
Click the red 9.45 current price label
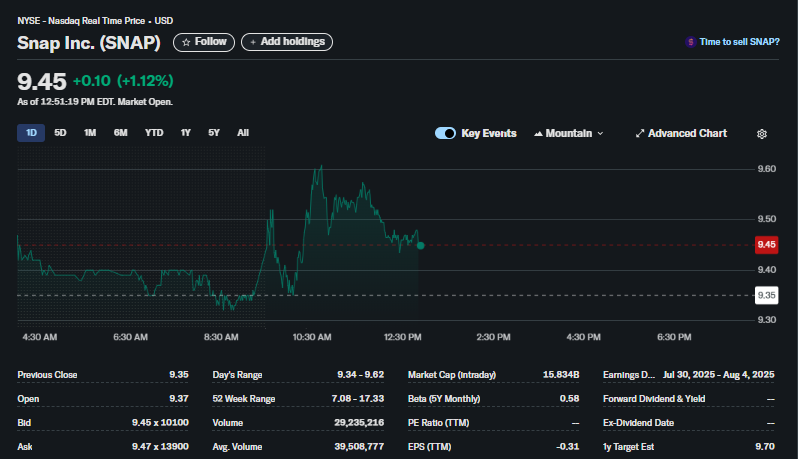[x=766, y=245]
